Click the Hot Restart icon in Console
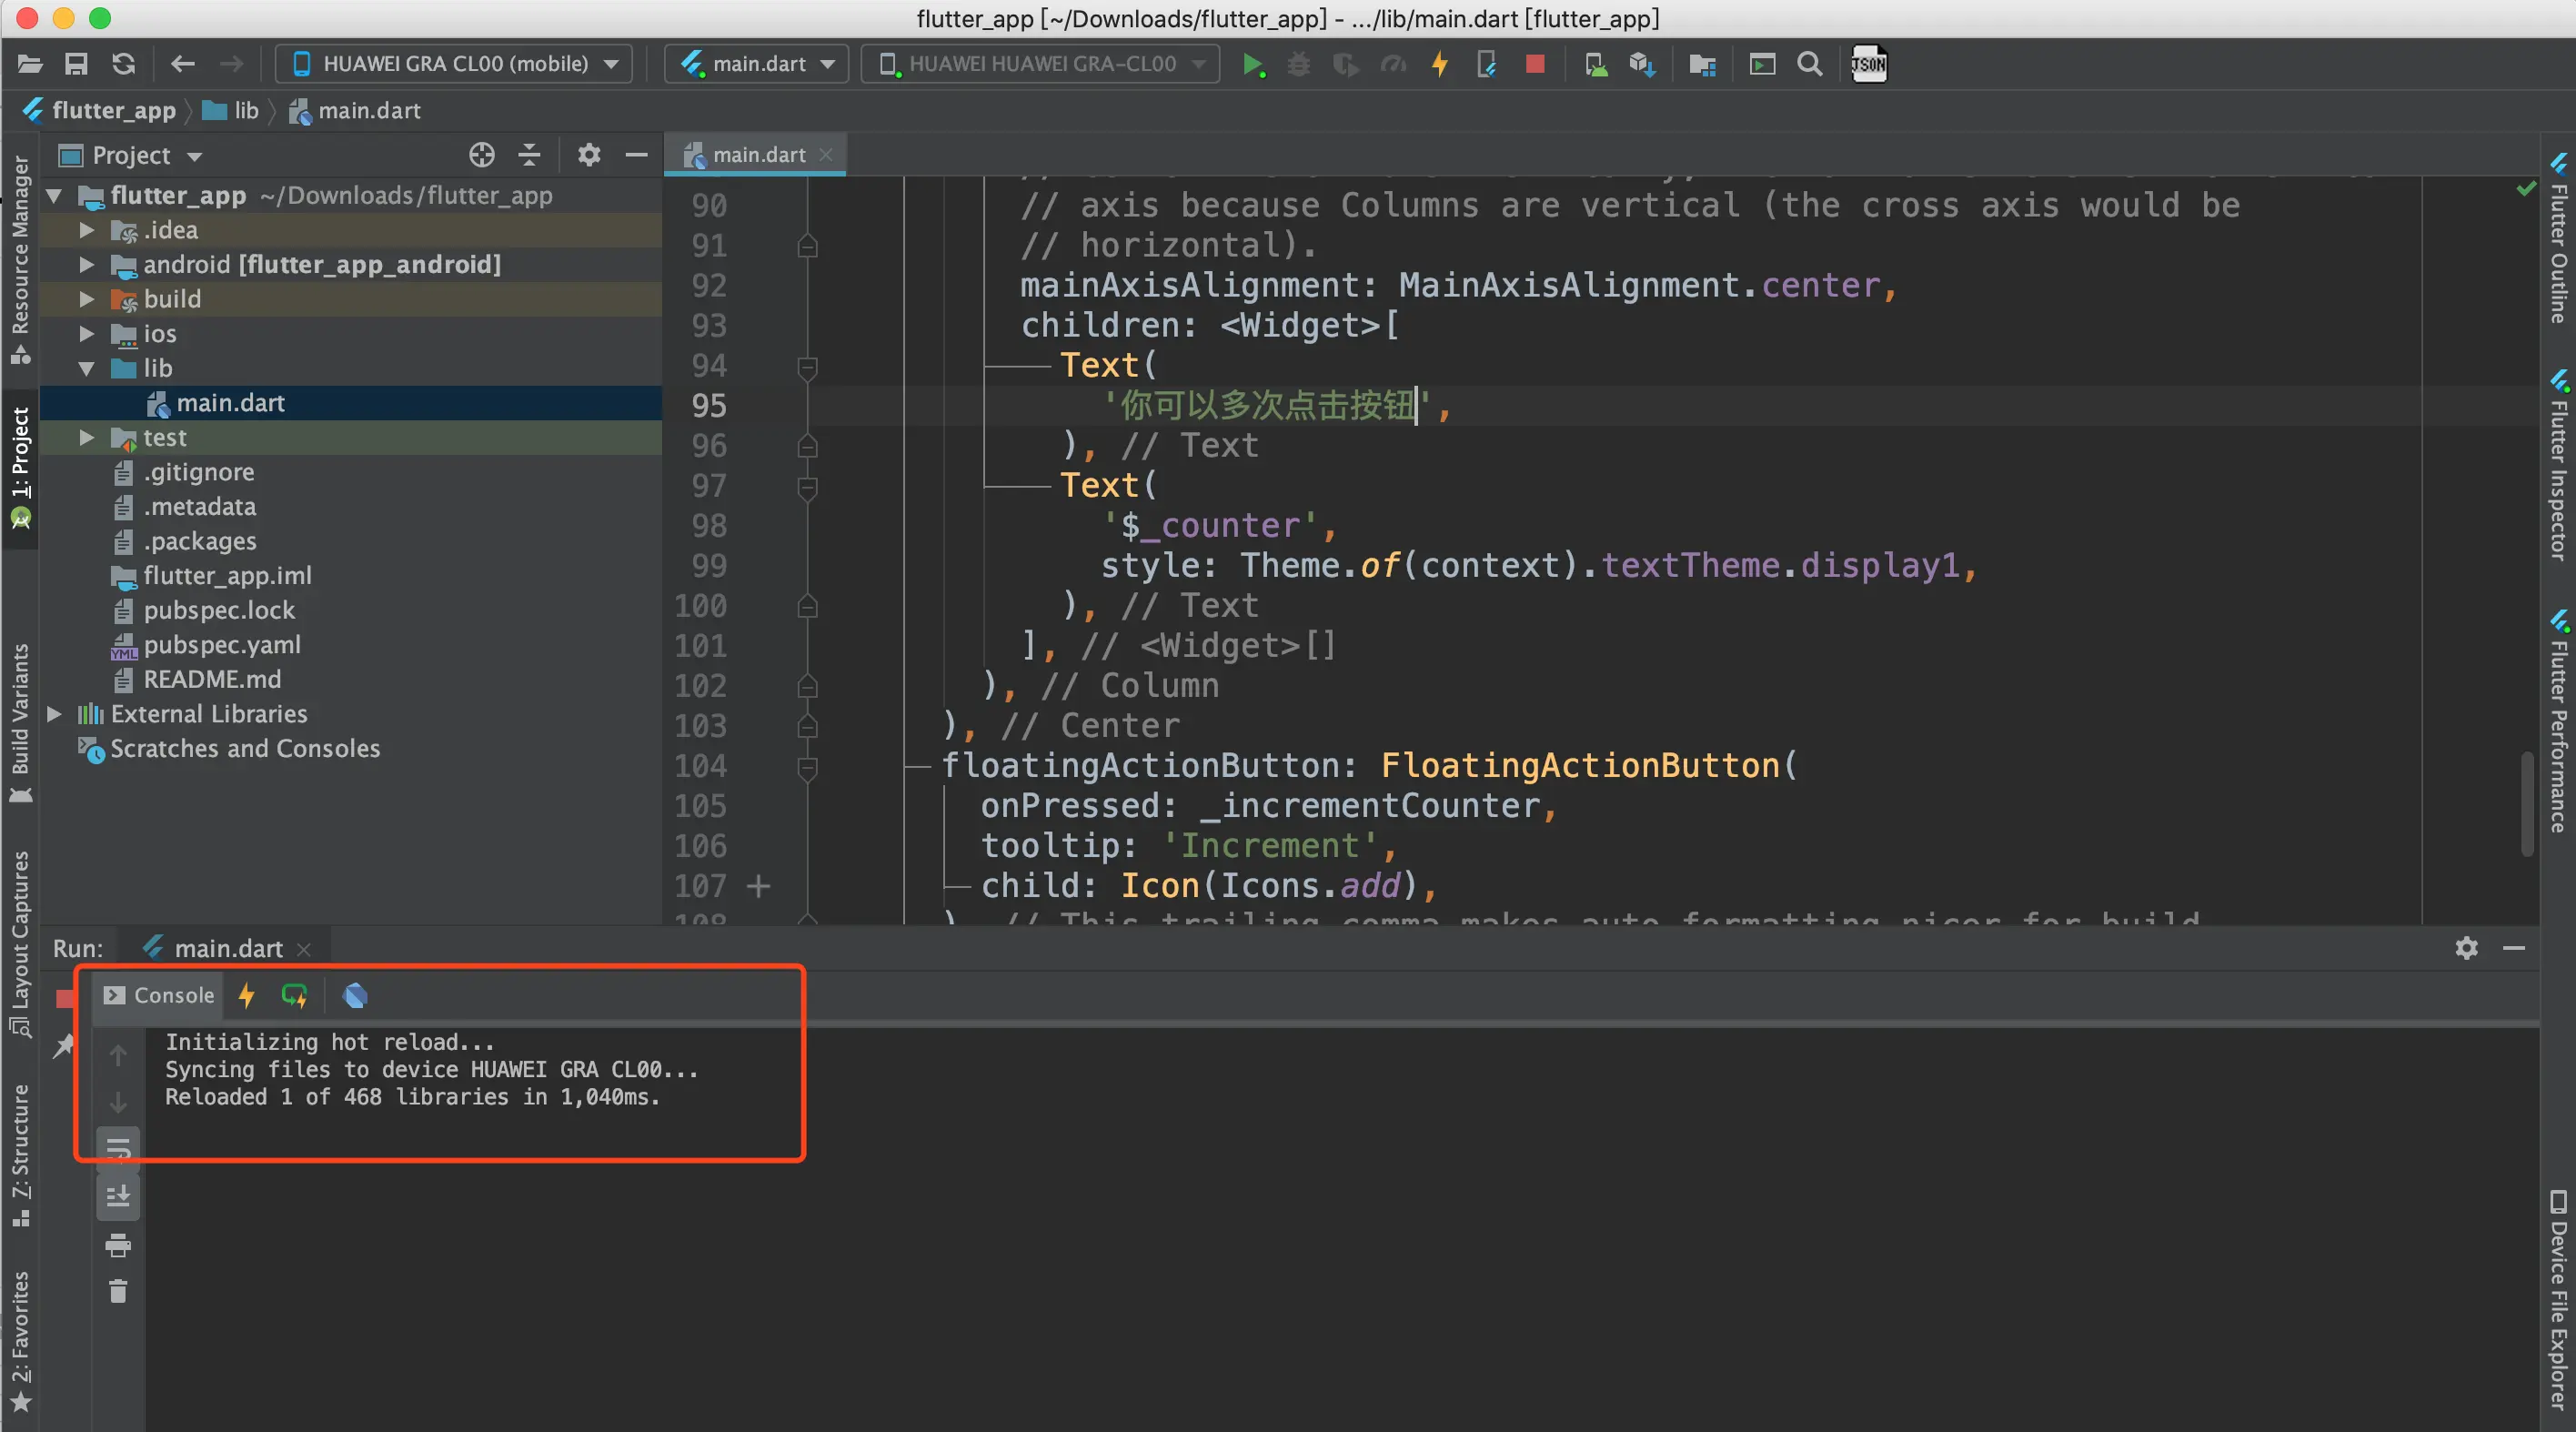The height and width of the screenshot is (1432, 2576). pyautogui.click(x=294, y=995)
